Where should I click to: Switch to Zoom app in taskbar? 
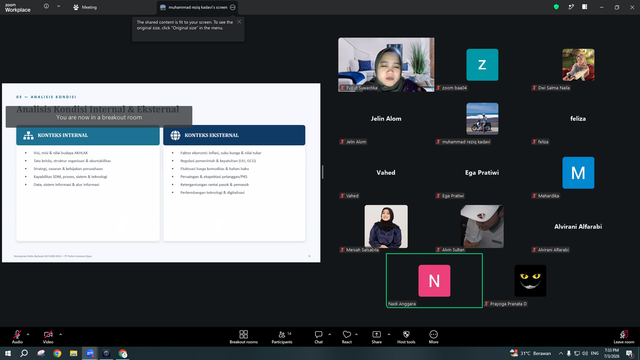pos(90,353)
